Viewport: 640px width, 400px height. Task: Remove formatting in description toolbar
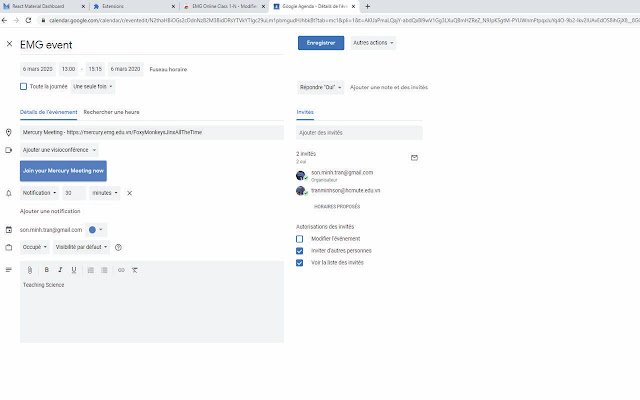(x=135, y=270)
